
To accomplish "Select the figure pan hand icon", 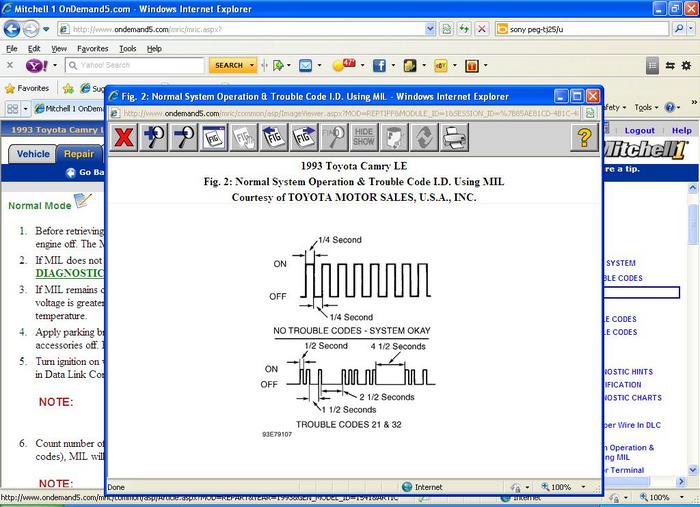I will click(244, 137).
